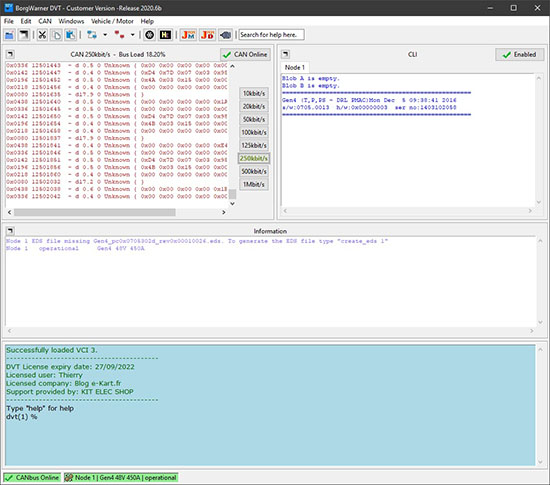This screenshot has height=485, width=550.
Task: Click the undock icon of the Information panel
Action: (x=10, y=231)
